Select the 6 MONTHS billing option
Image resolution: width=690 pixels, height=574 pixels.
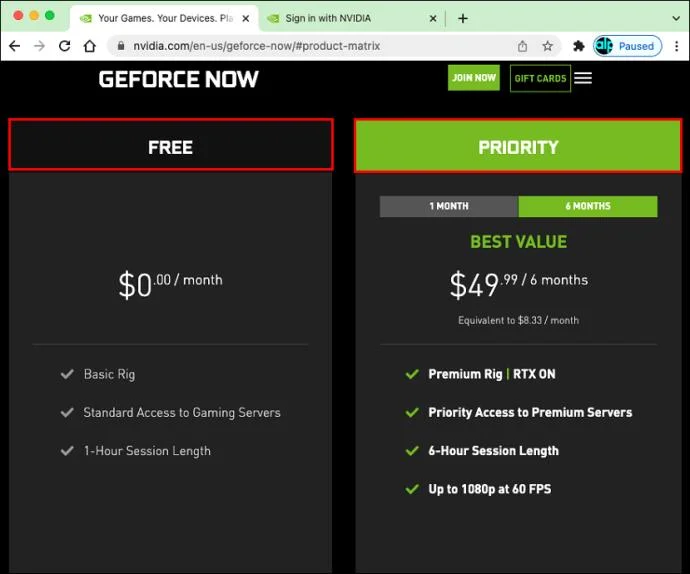point(588,206)
